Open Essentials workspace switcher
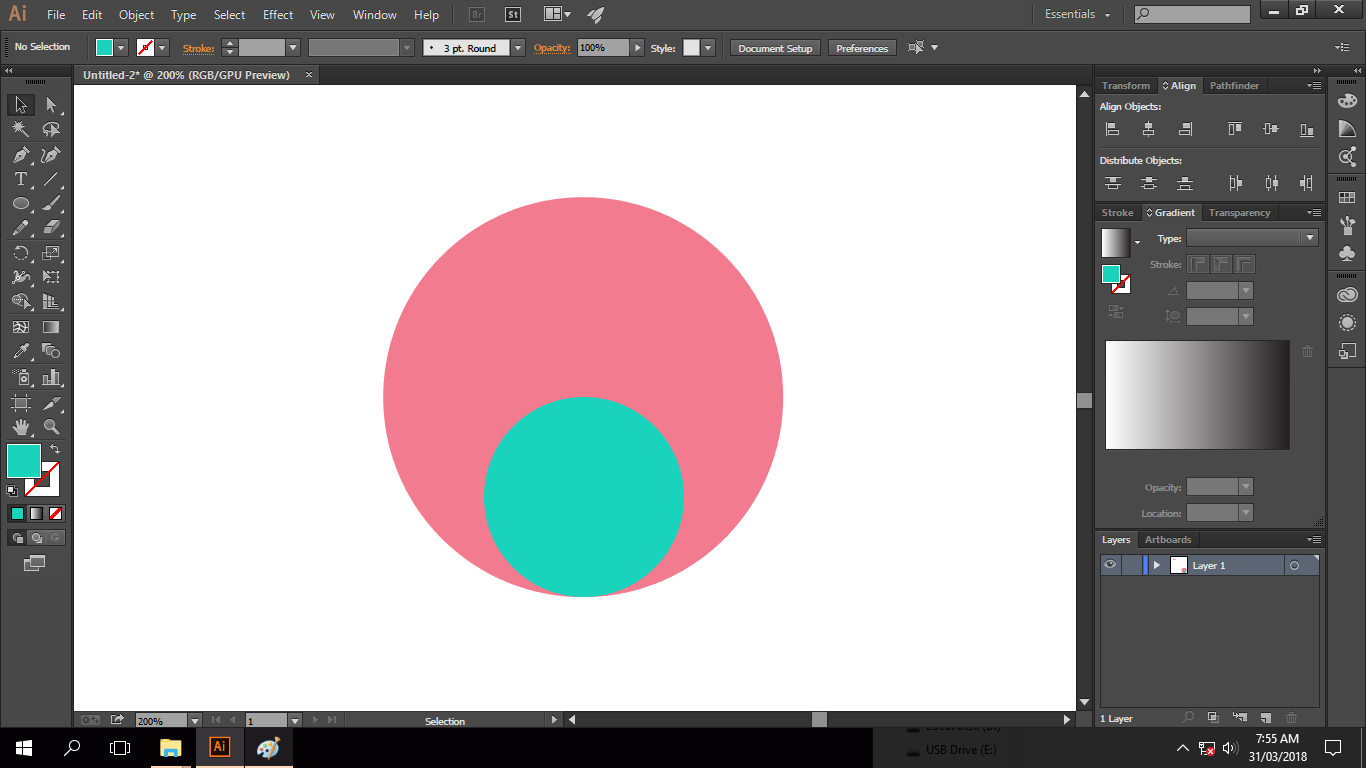This screenshot has width=1366, height=768. (x=1078, y=15)
